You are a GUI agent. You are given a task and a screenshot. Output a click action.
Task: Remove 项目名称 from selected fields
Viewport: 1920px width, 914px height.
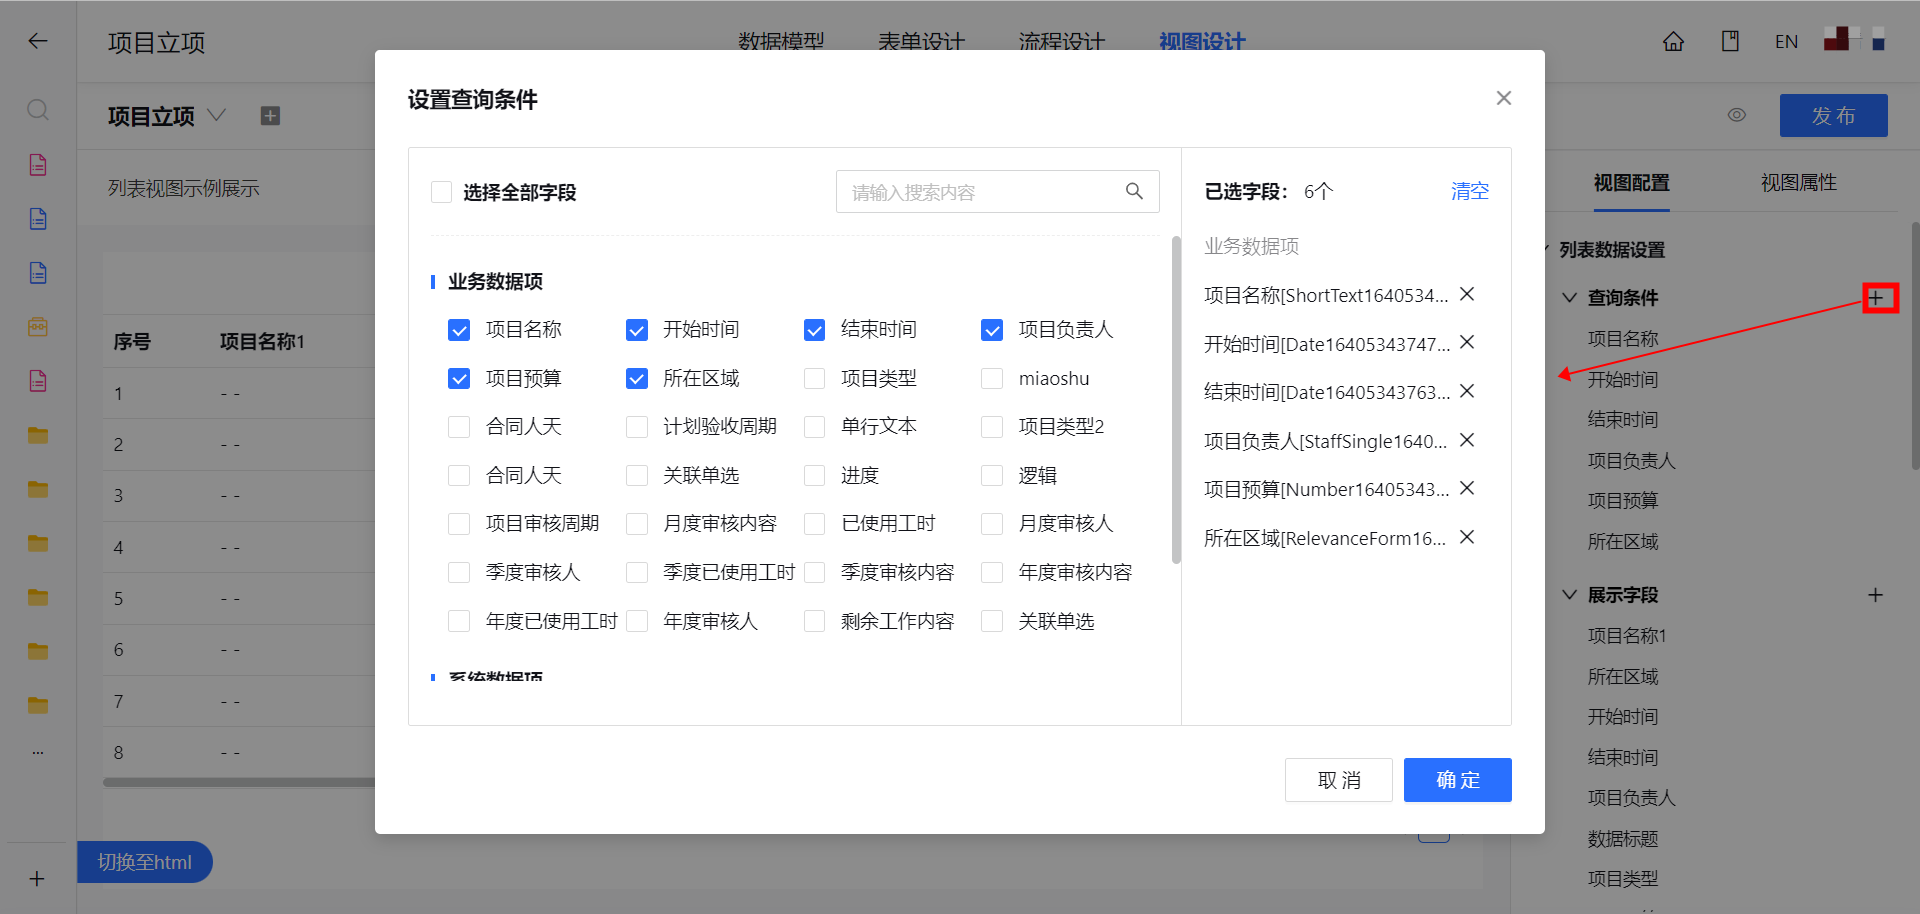coord(1467,294)
